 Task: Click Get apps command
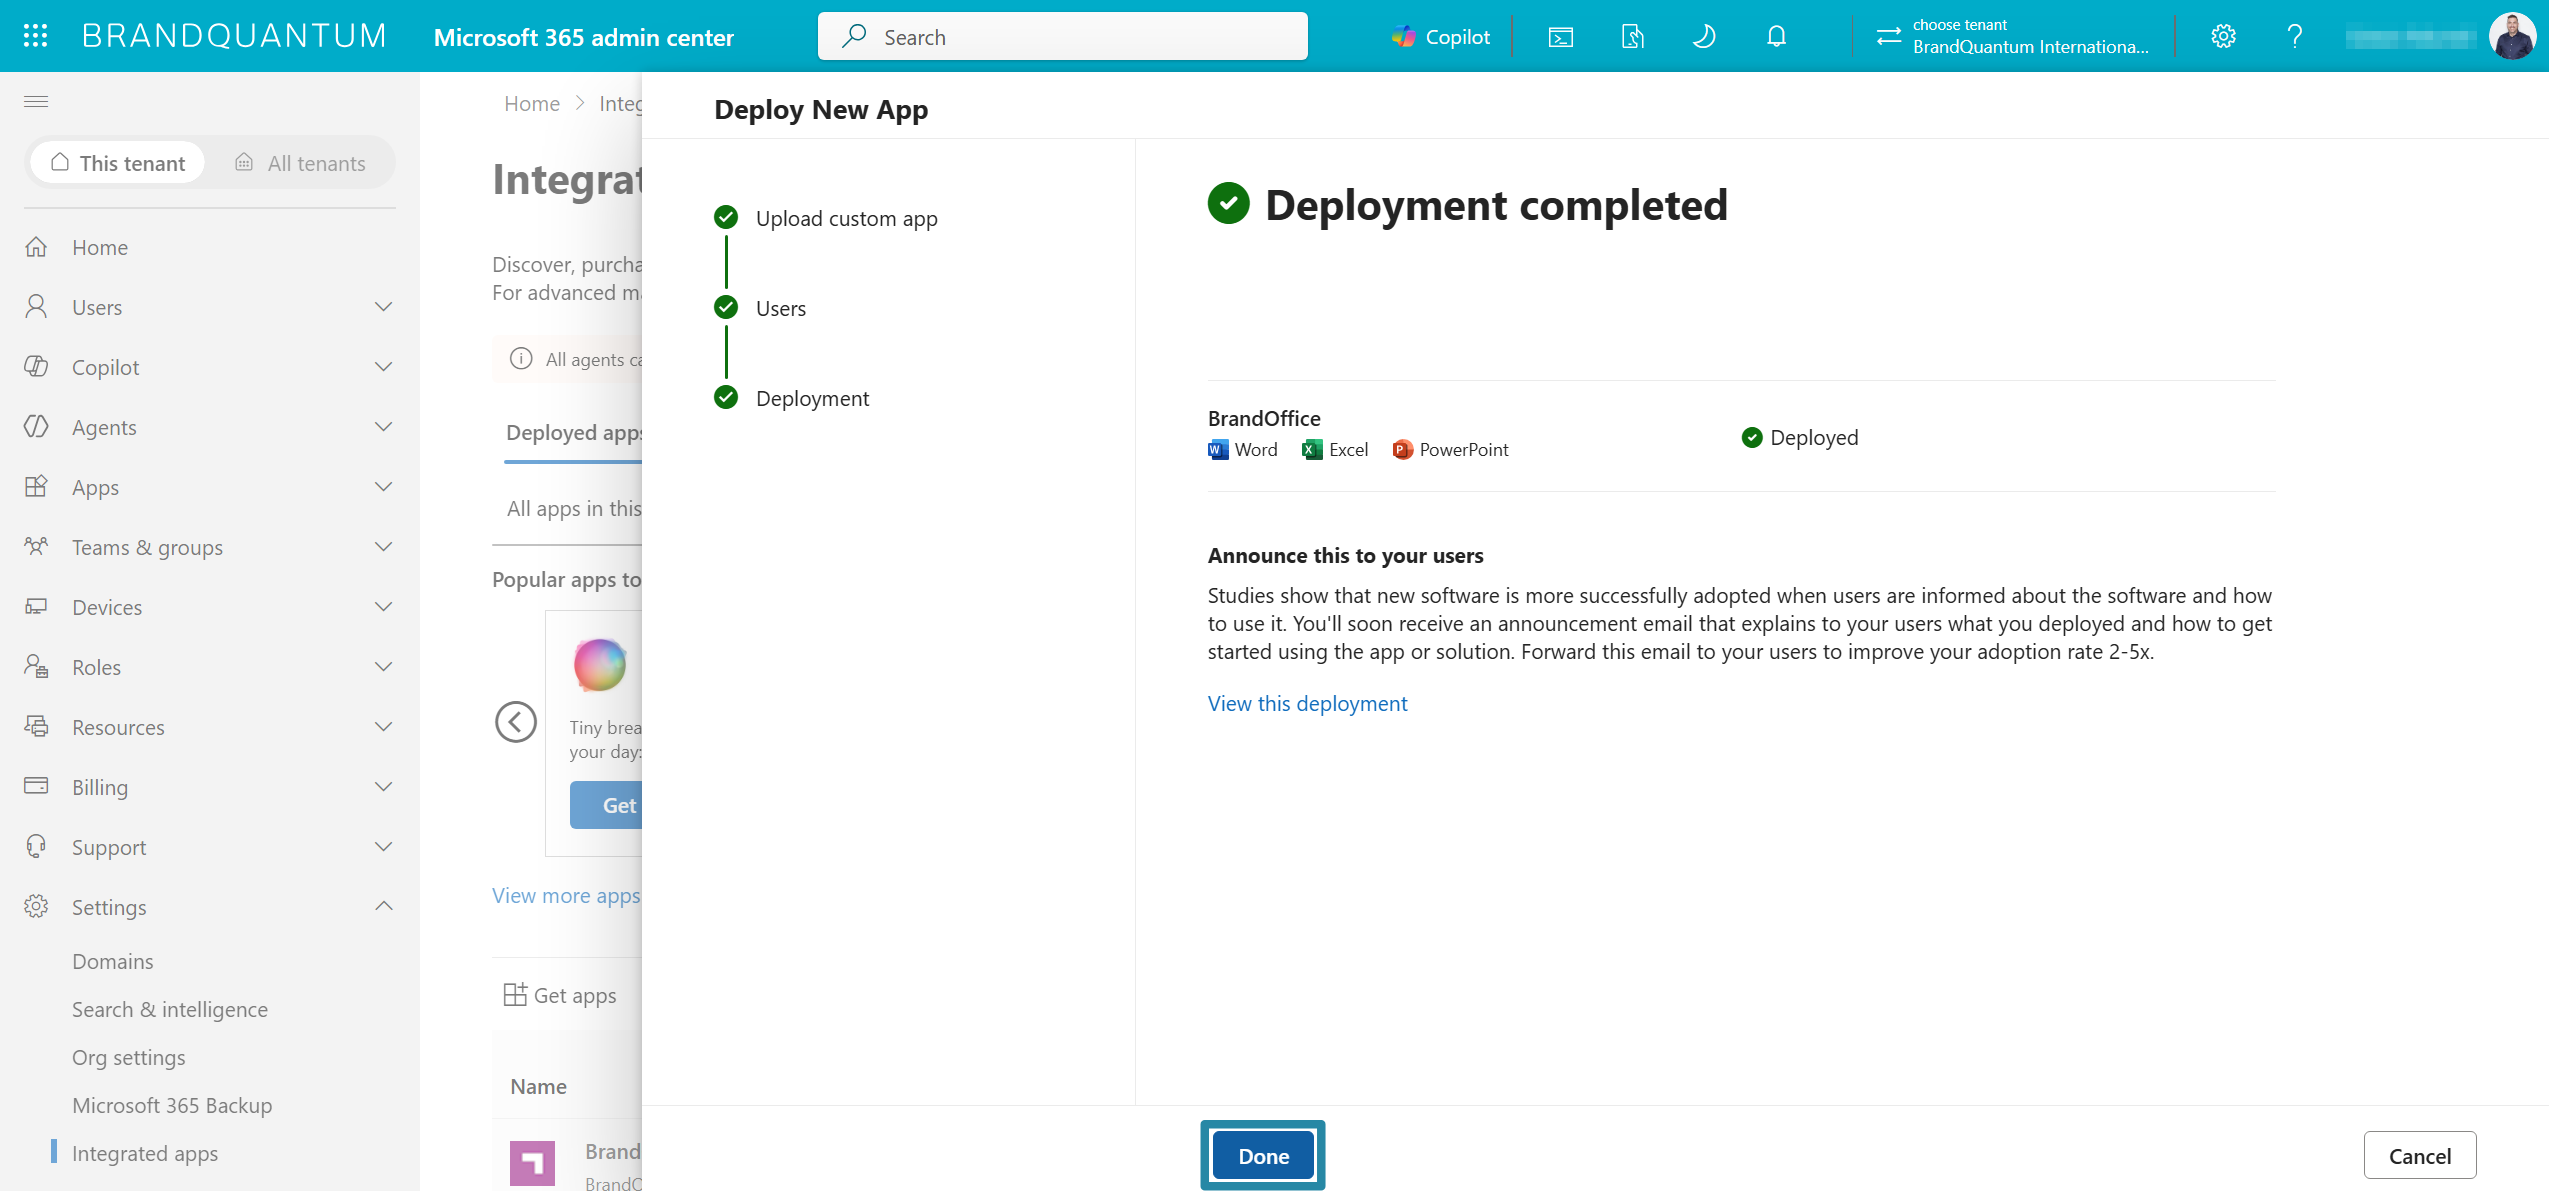click(560, 995)
